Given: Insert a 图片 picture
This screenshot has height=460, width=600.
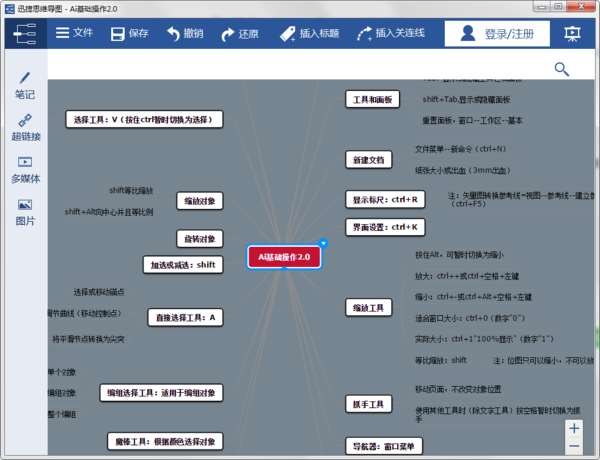Looking at the screenshot, I should point(25,212).
